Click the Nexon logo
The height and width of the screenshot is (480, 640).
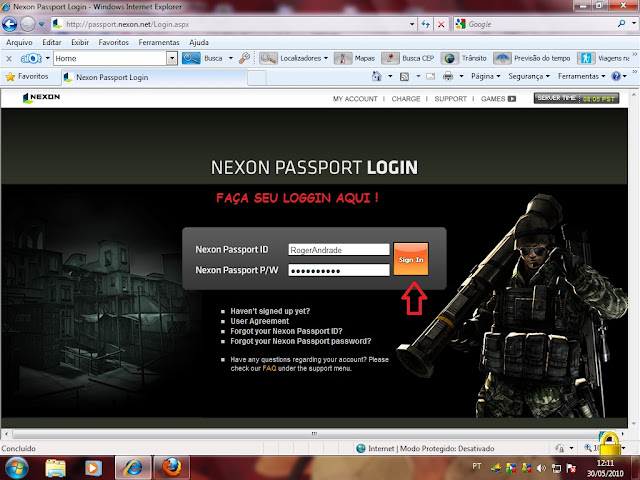click(x=41, y=98)
